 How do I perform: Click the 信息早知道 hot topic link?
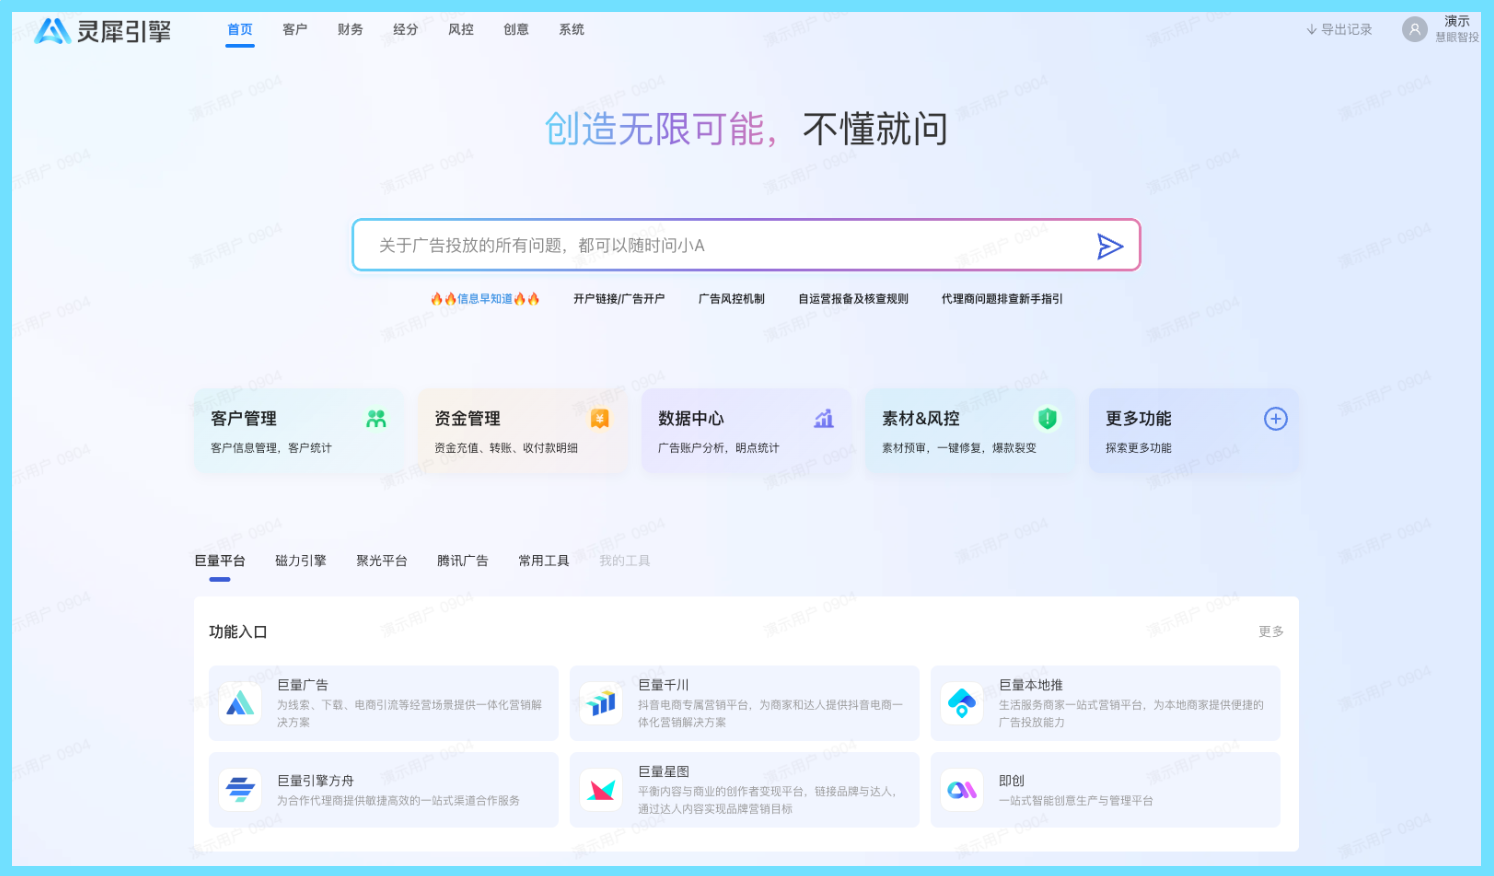coord(485,299)
